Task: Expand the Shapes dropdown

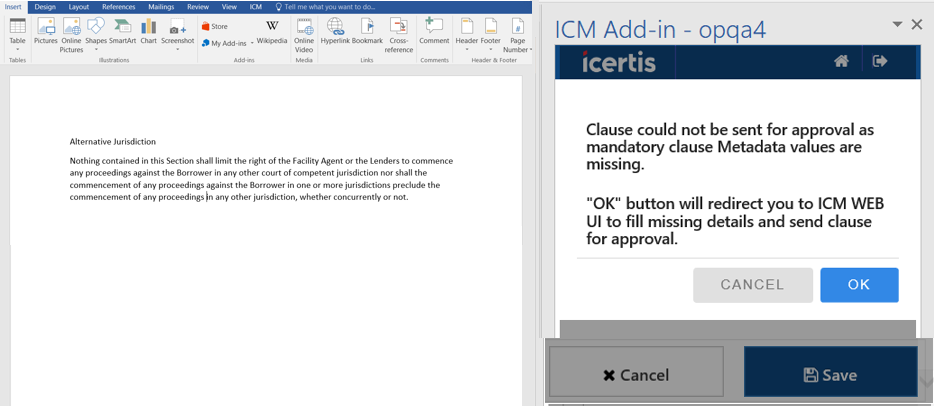Action: [95, 50]
